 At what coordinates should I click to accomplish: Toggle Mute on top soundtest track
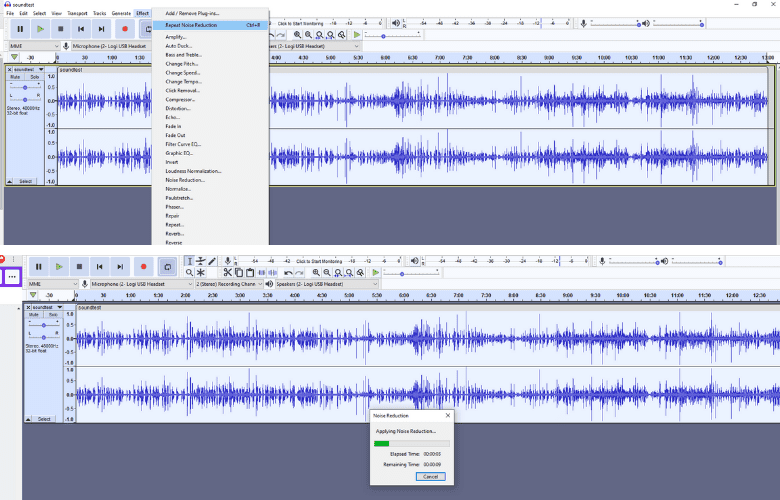[15, 76]
